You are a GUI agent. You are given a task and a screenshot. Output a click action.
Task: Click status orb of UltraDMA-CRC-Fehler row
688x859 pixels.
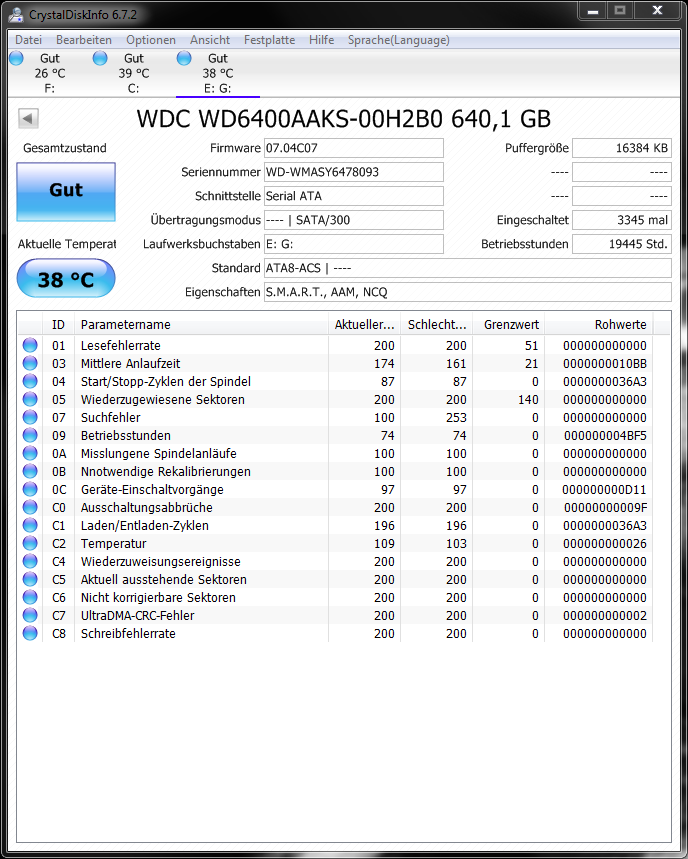point(30,615)
